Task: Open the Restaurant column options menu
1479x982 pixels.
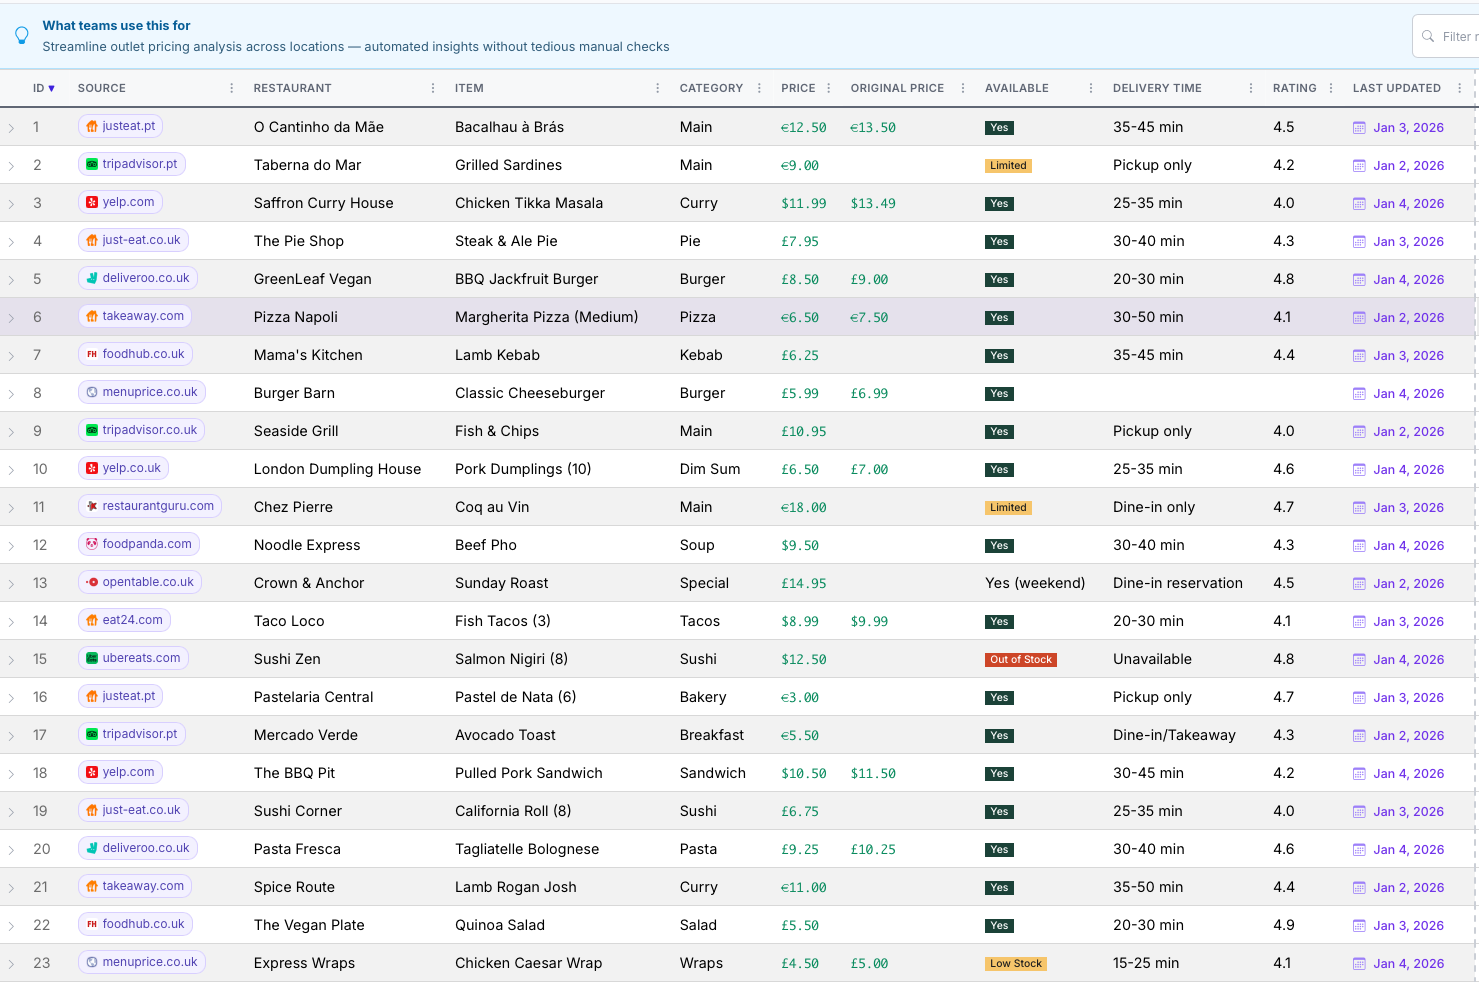Action: 433,88
